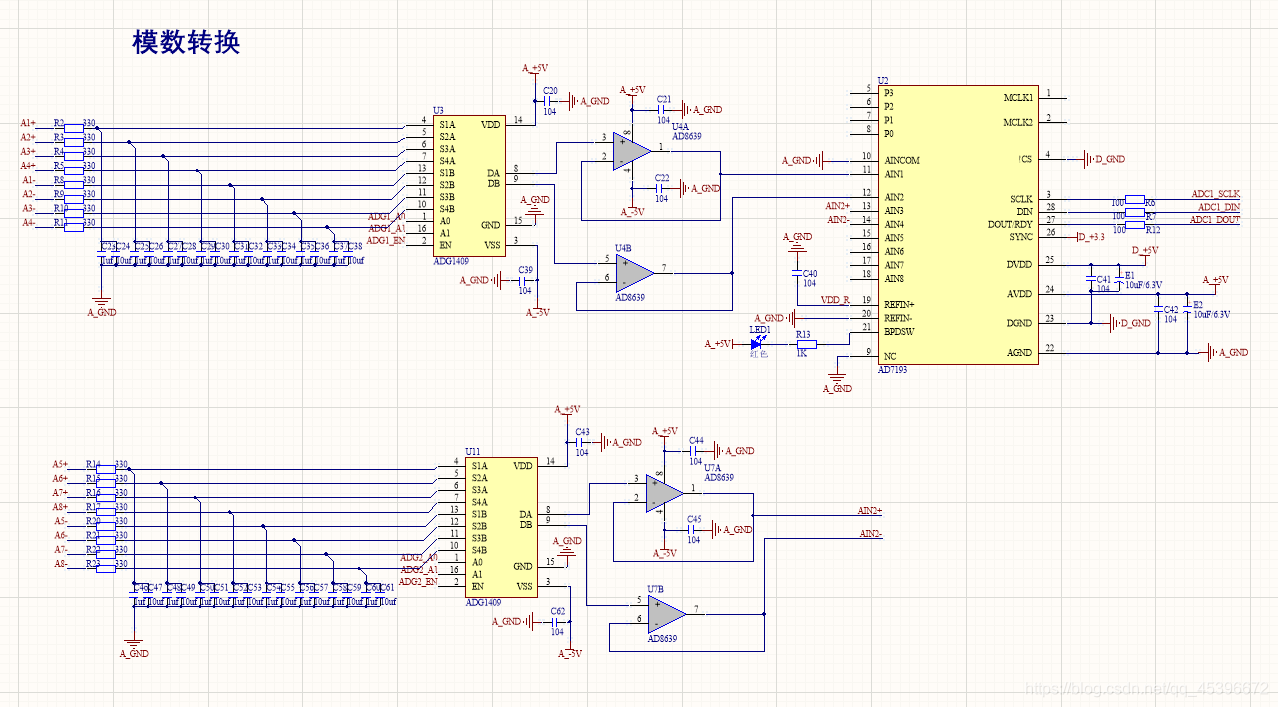
Task: Select capacitor C22 below U4A
Action: coord(660,187)
